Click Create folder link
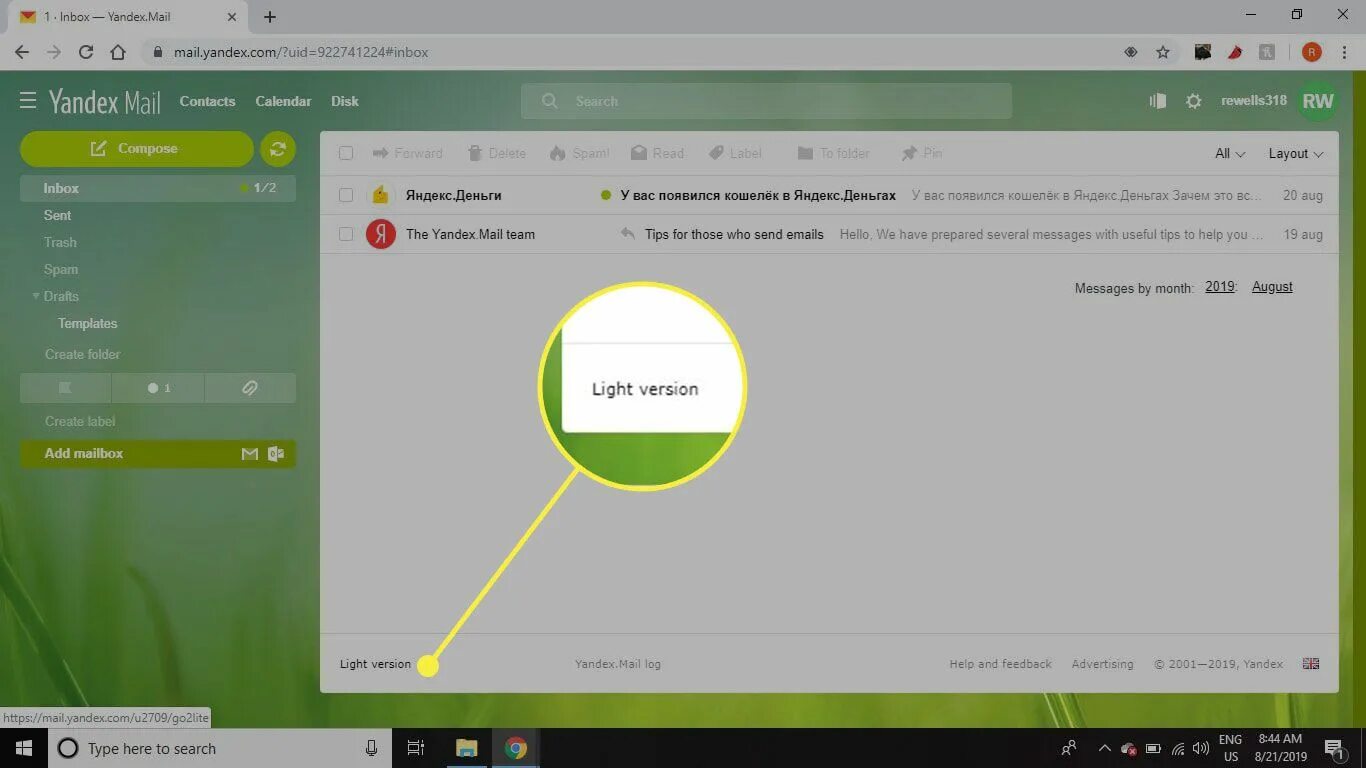This screenshot has width=1366, height=768. click(x=82, y=354)
